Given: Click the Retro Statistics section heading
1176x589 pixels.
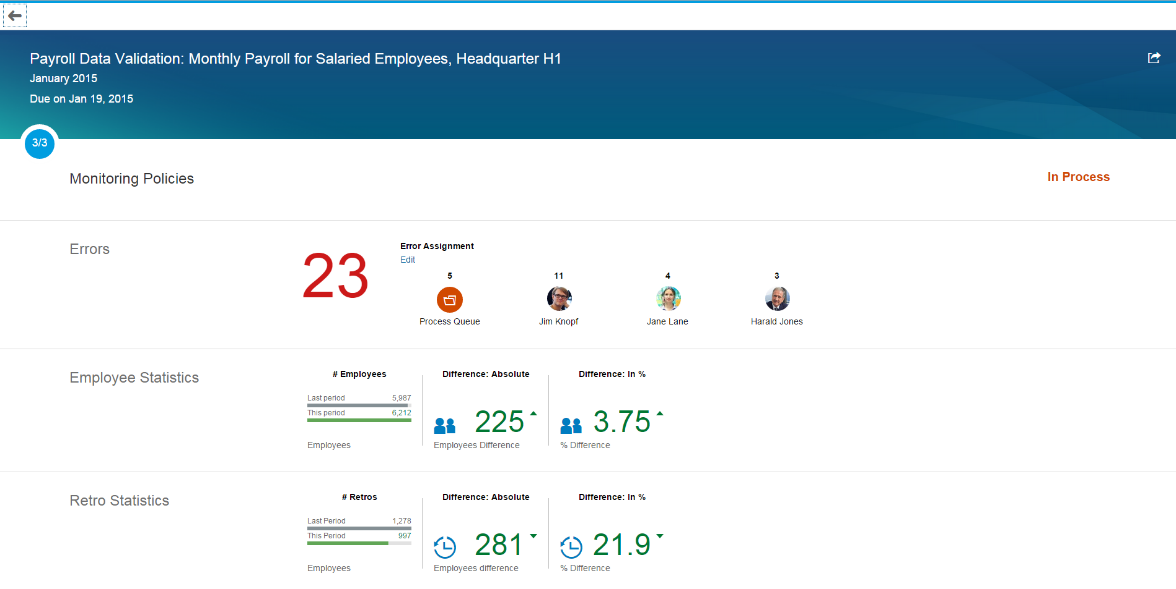Looking at the screenshot, I should 119,500.
